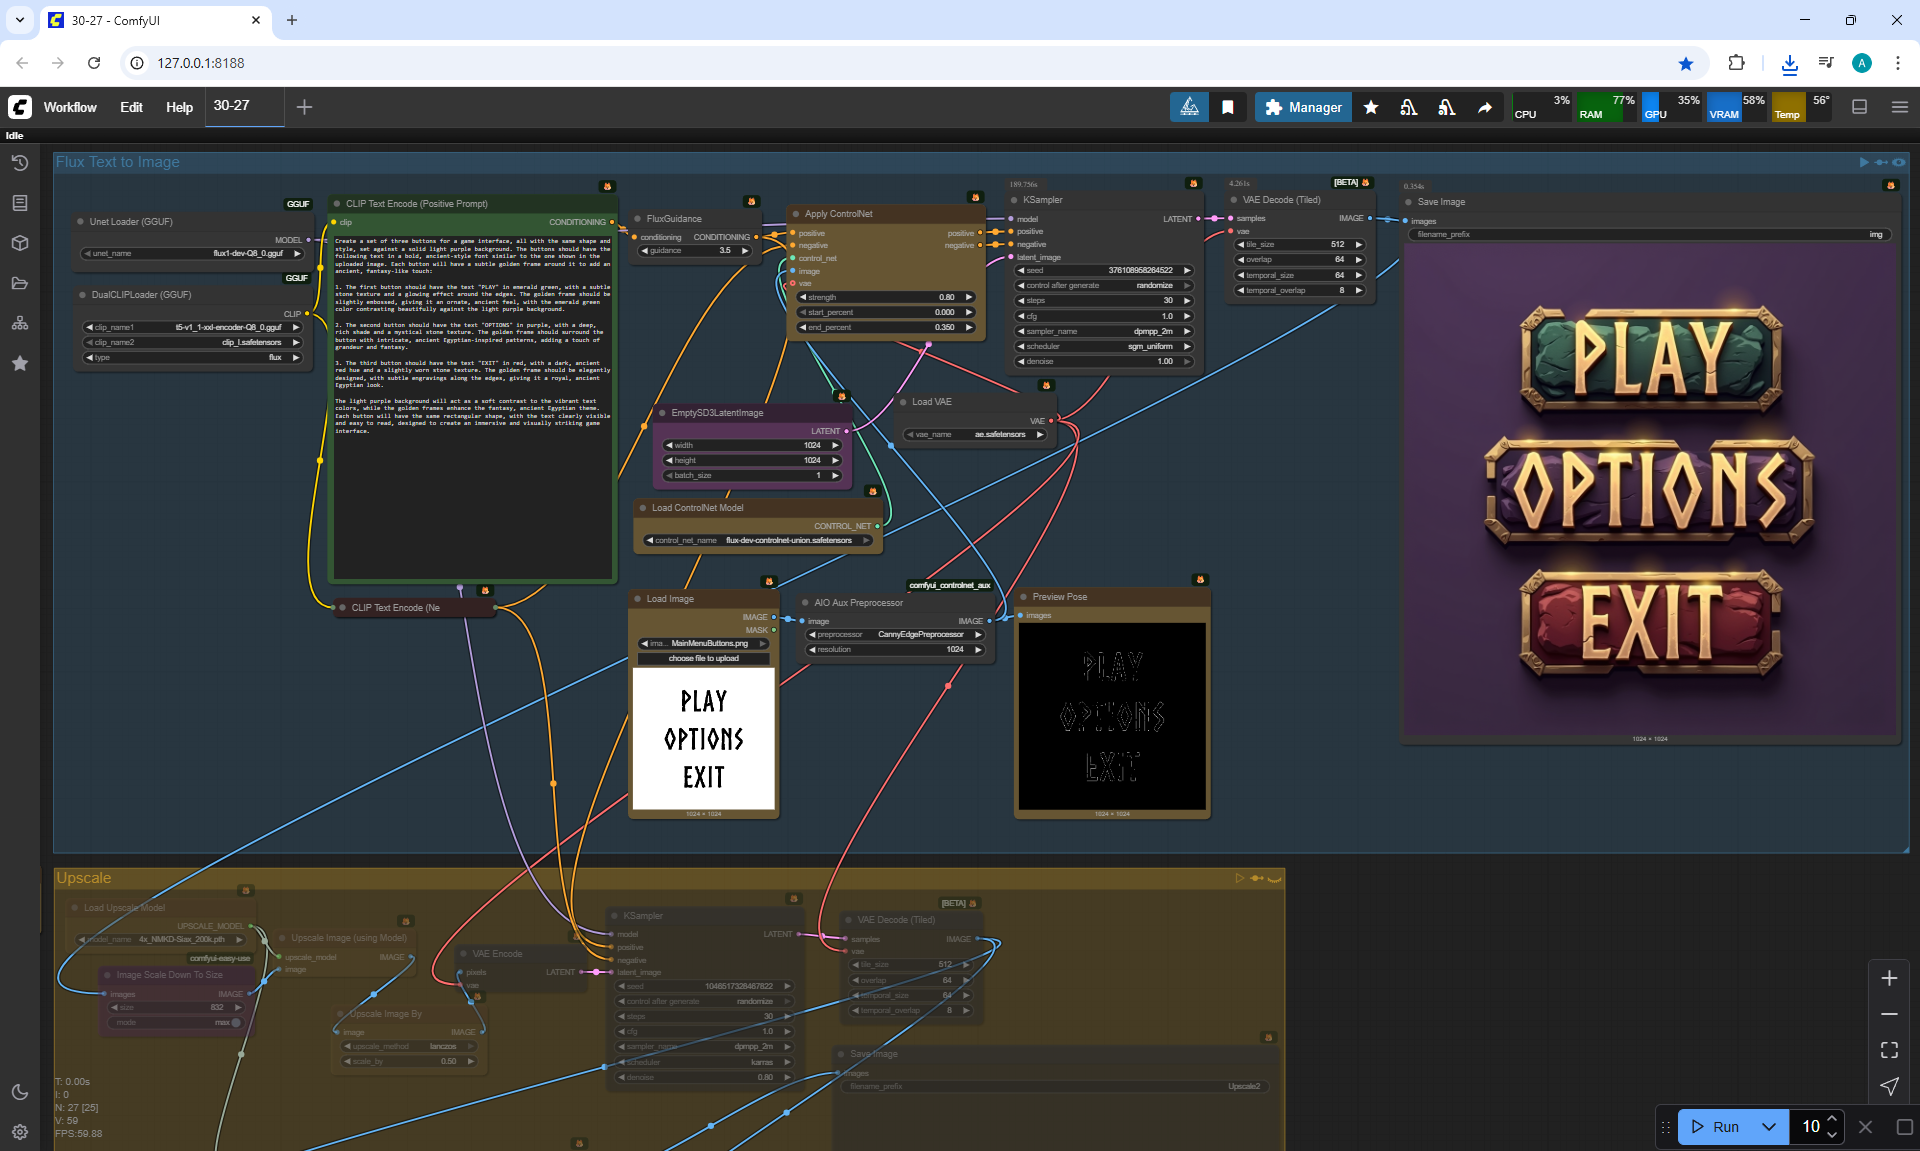Toggle visibility eye on Flux group
The height and width of the screenshot is (1151, 1920).
point(1899,162)
